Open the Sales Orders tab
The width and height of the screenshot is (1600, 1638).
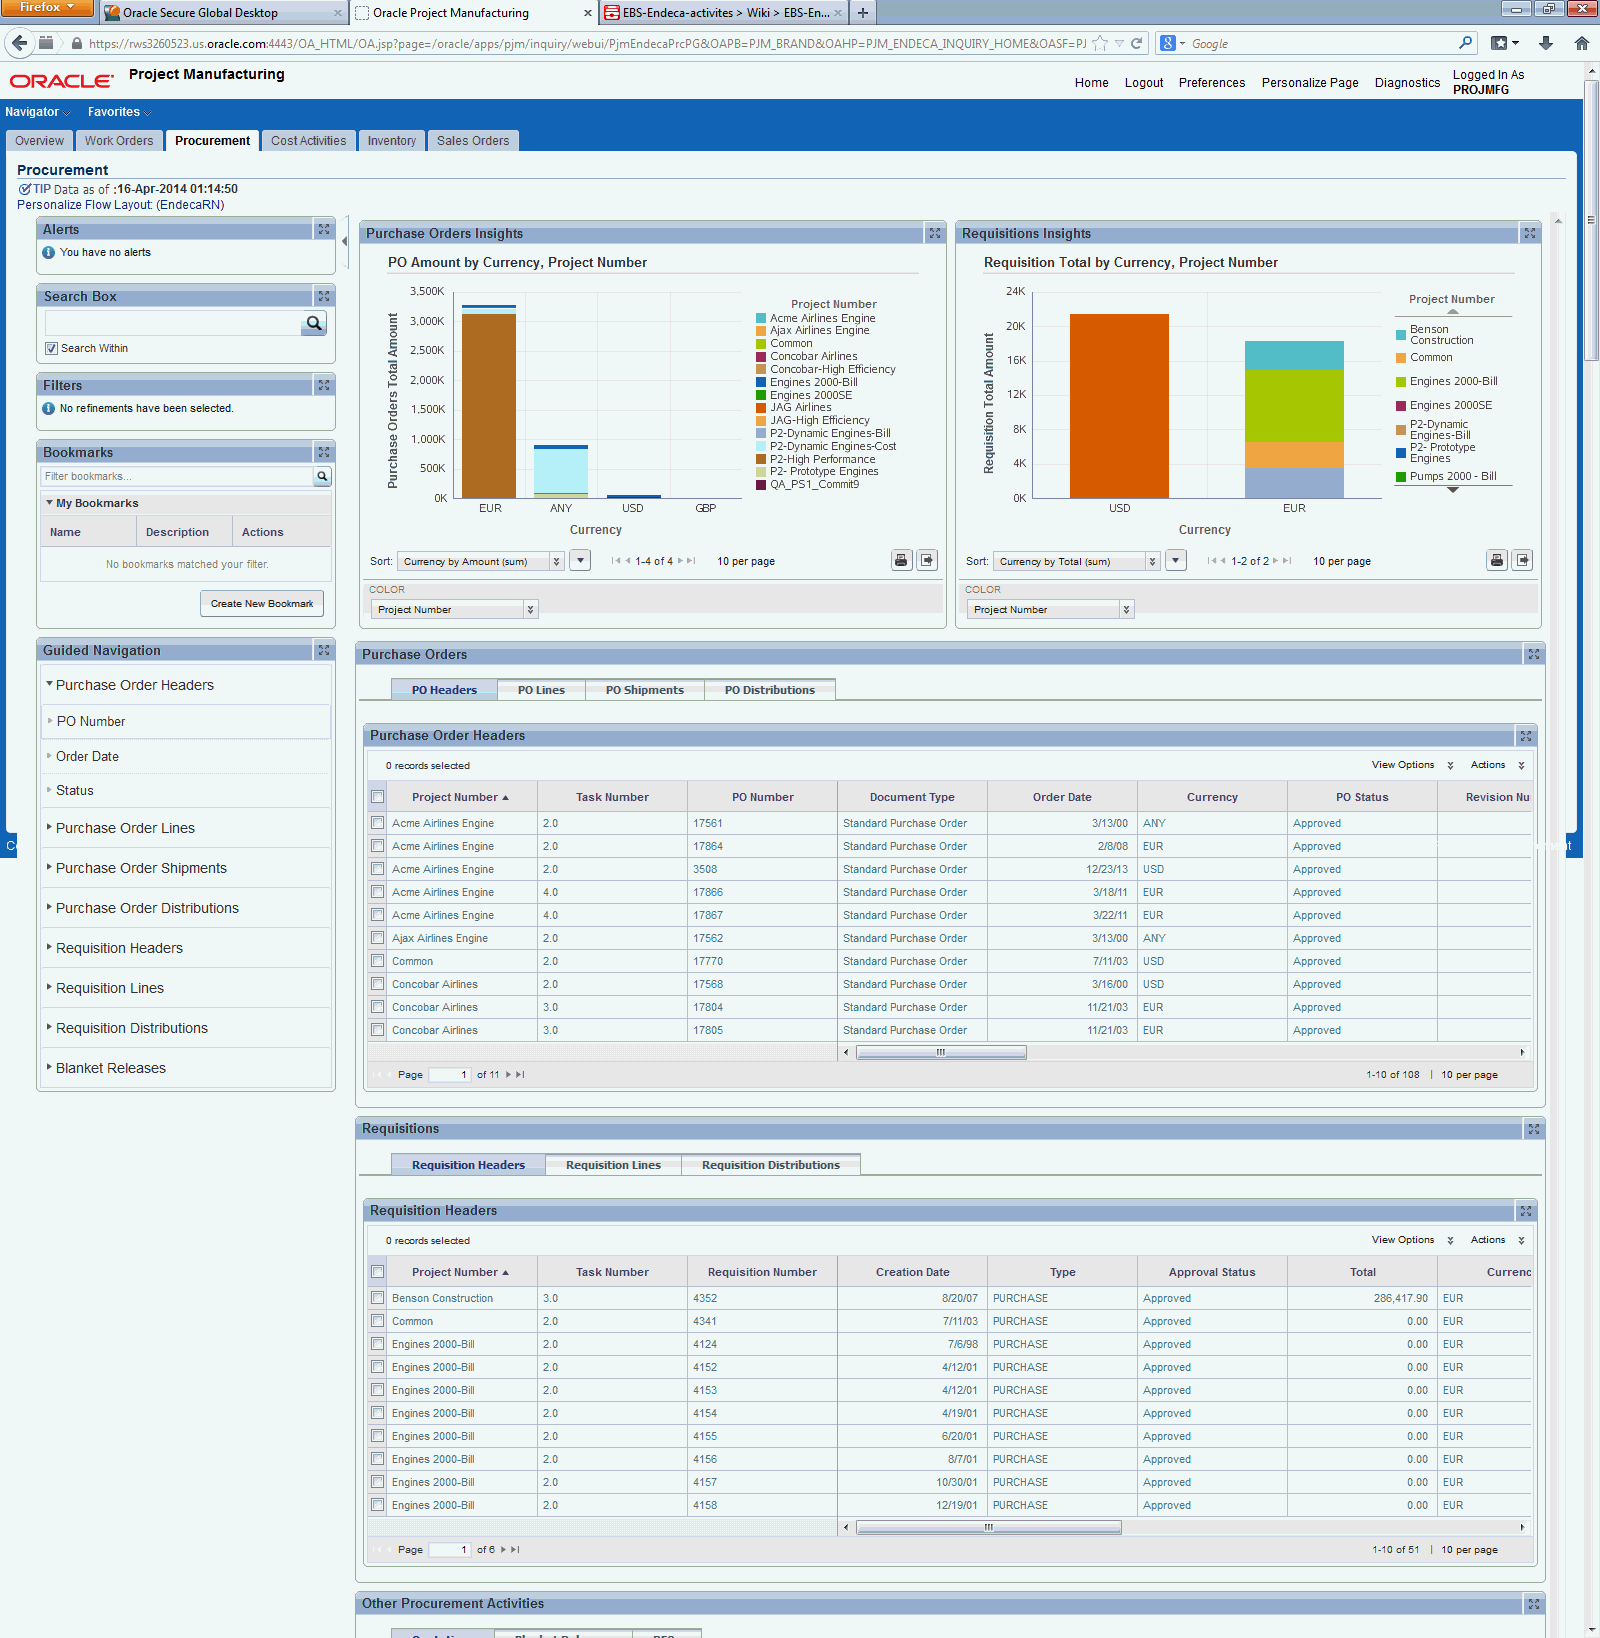(473, 141)
